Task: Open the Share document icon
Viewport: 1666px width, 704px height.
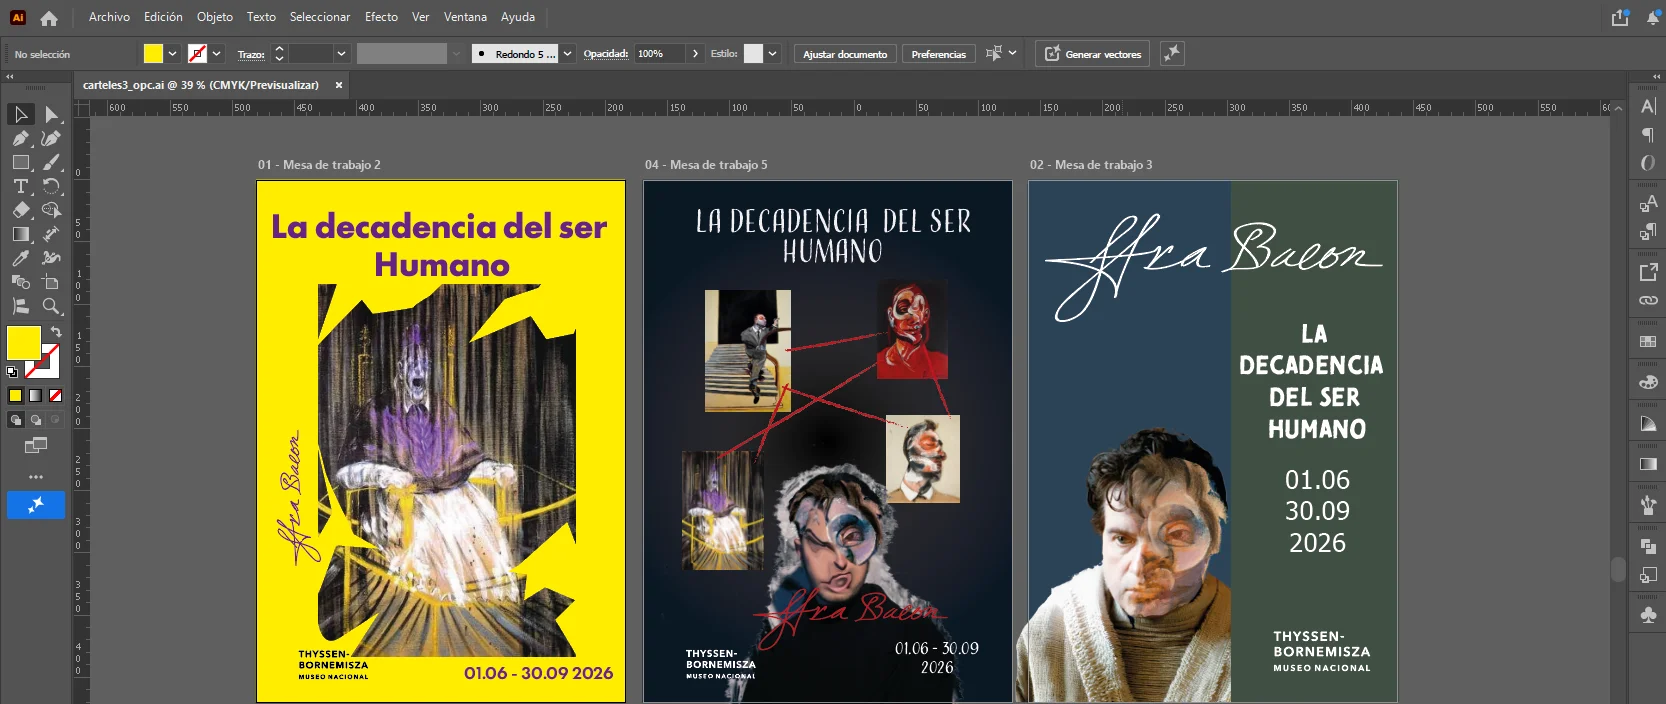Action: click(x=1620, y=18)
